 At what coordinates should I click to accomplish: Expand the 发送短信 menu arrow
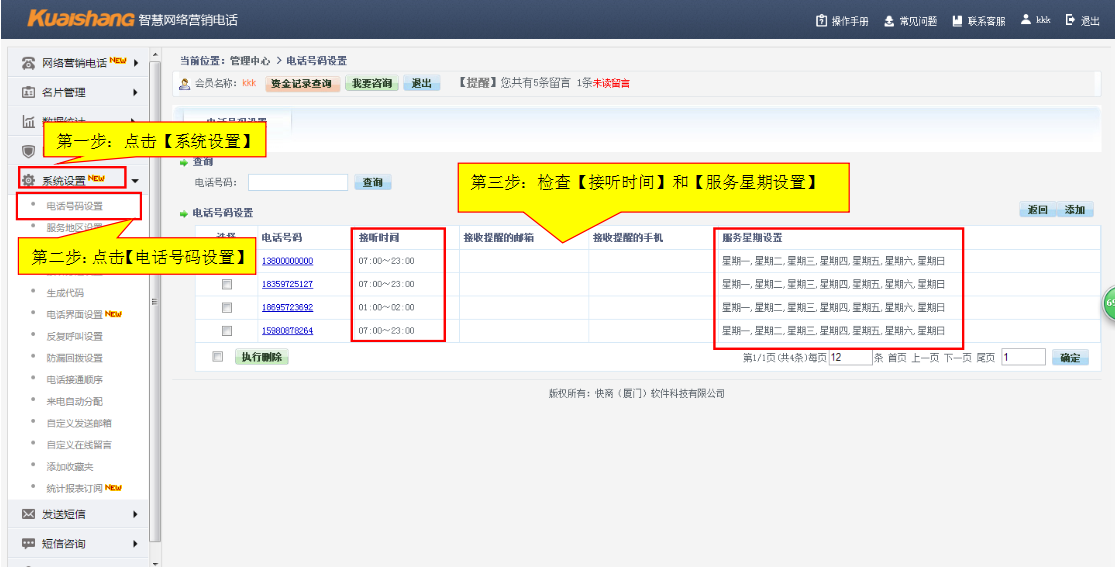pos(135,514)
